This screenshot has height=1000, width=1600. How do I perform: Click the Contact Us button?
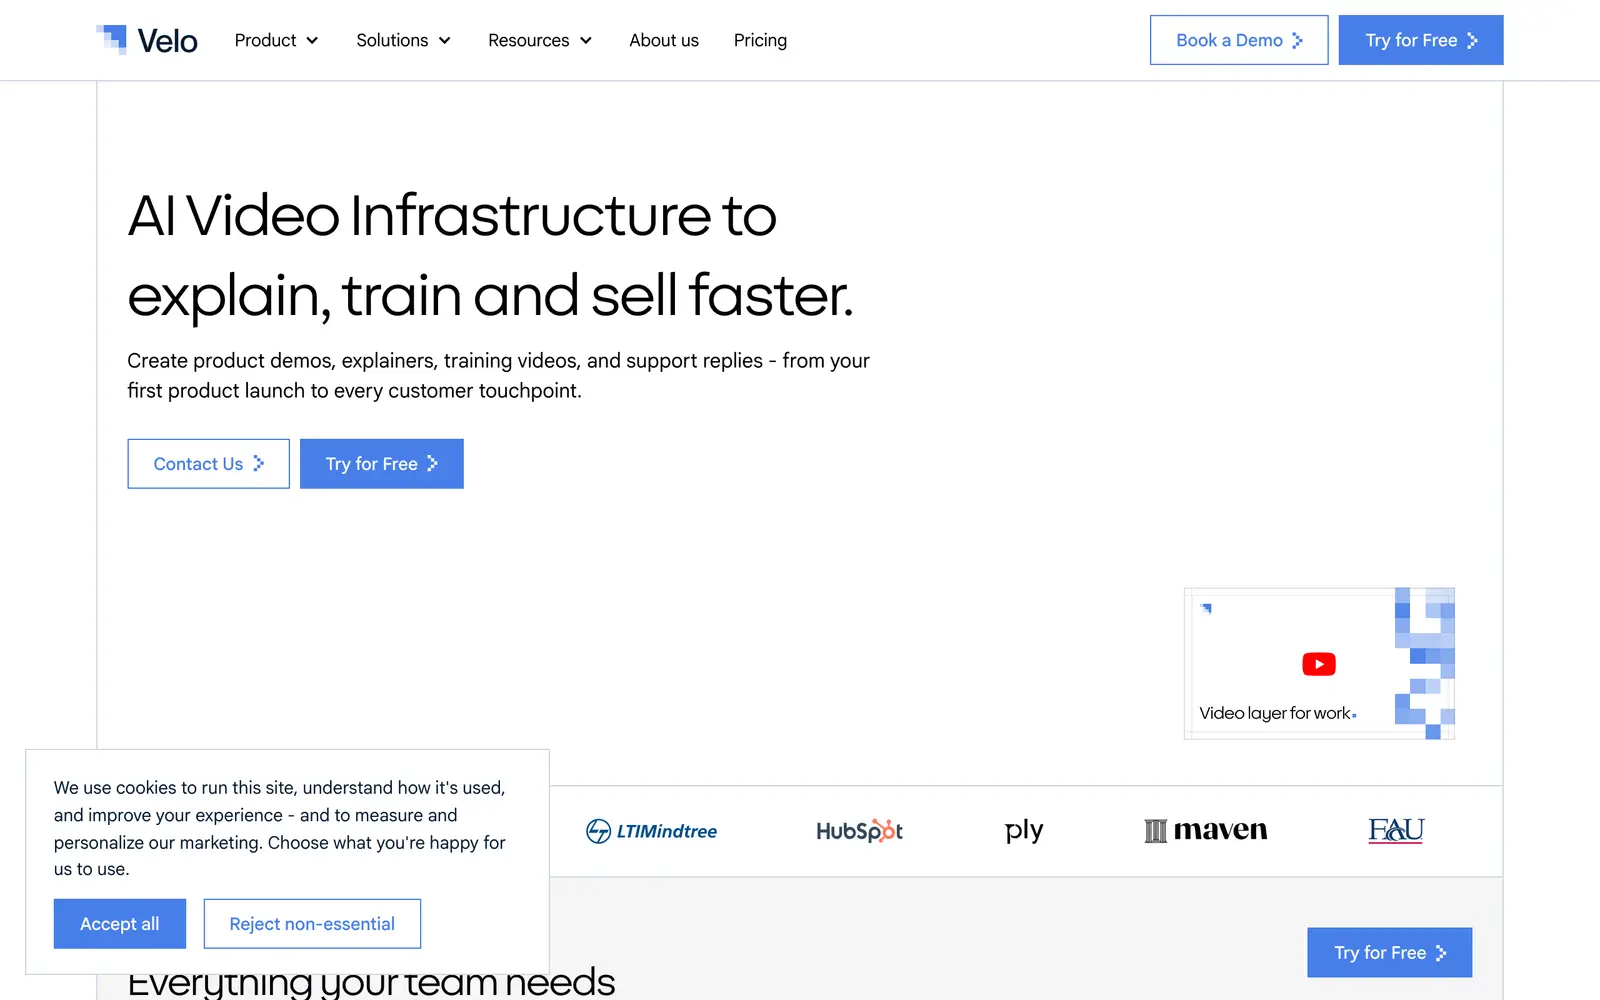click(x=208, y=464)
